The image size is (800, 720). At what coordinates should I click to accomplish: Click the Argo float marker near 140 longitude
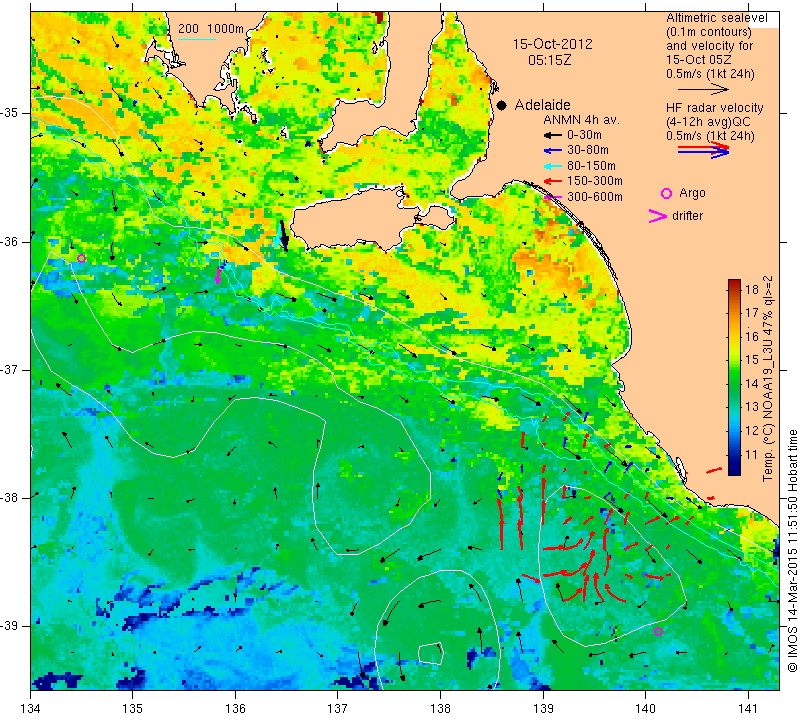(658, 631)
